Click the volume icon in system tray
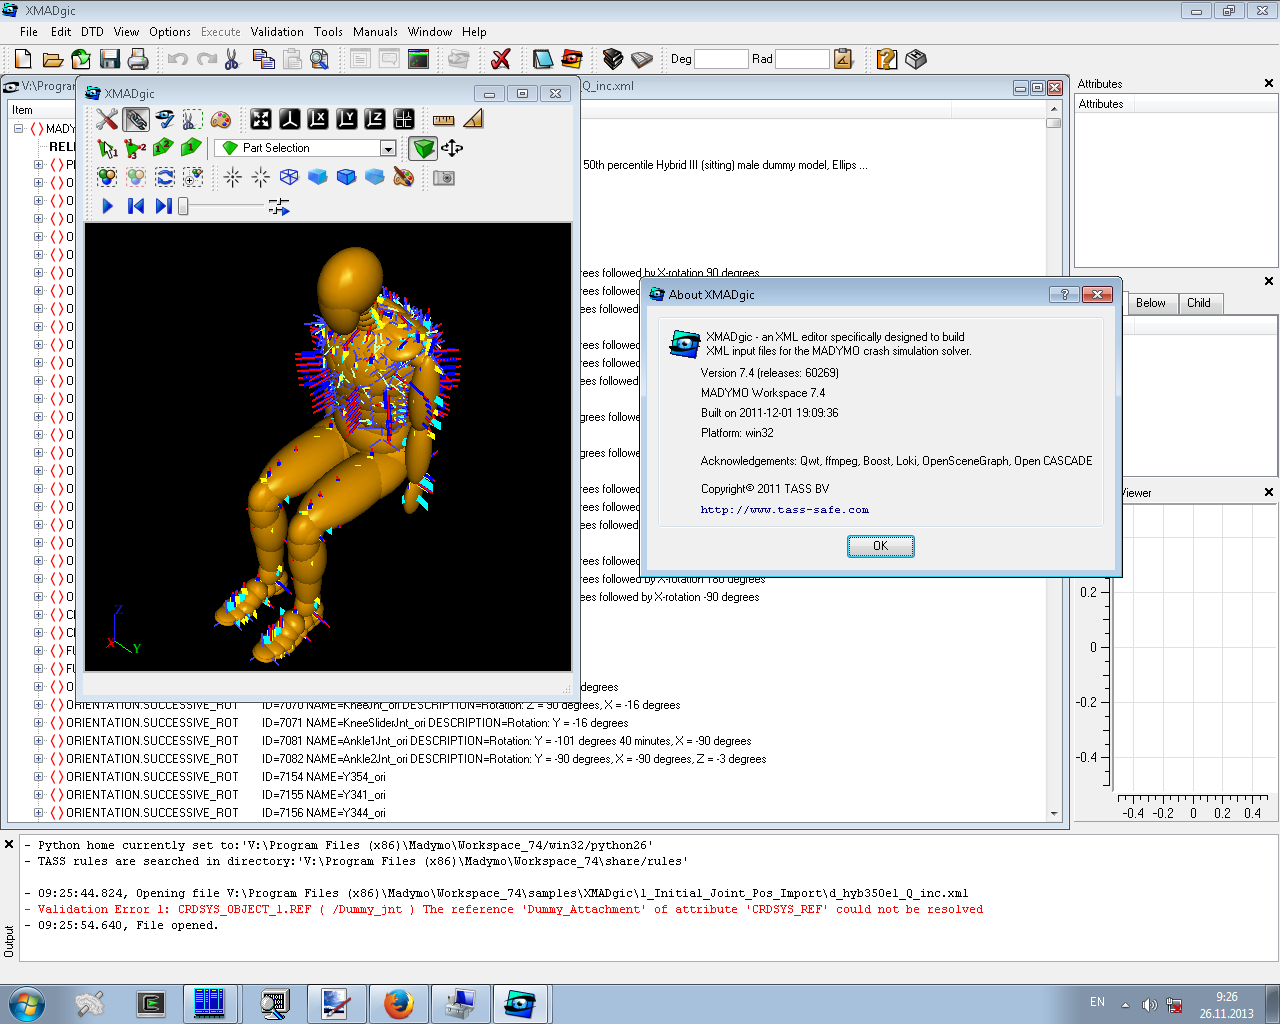The image size is (1280, 1024). tap(1149, 1004)
